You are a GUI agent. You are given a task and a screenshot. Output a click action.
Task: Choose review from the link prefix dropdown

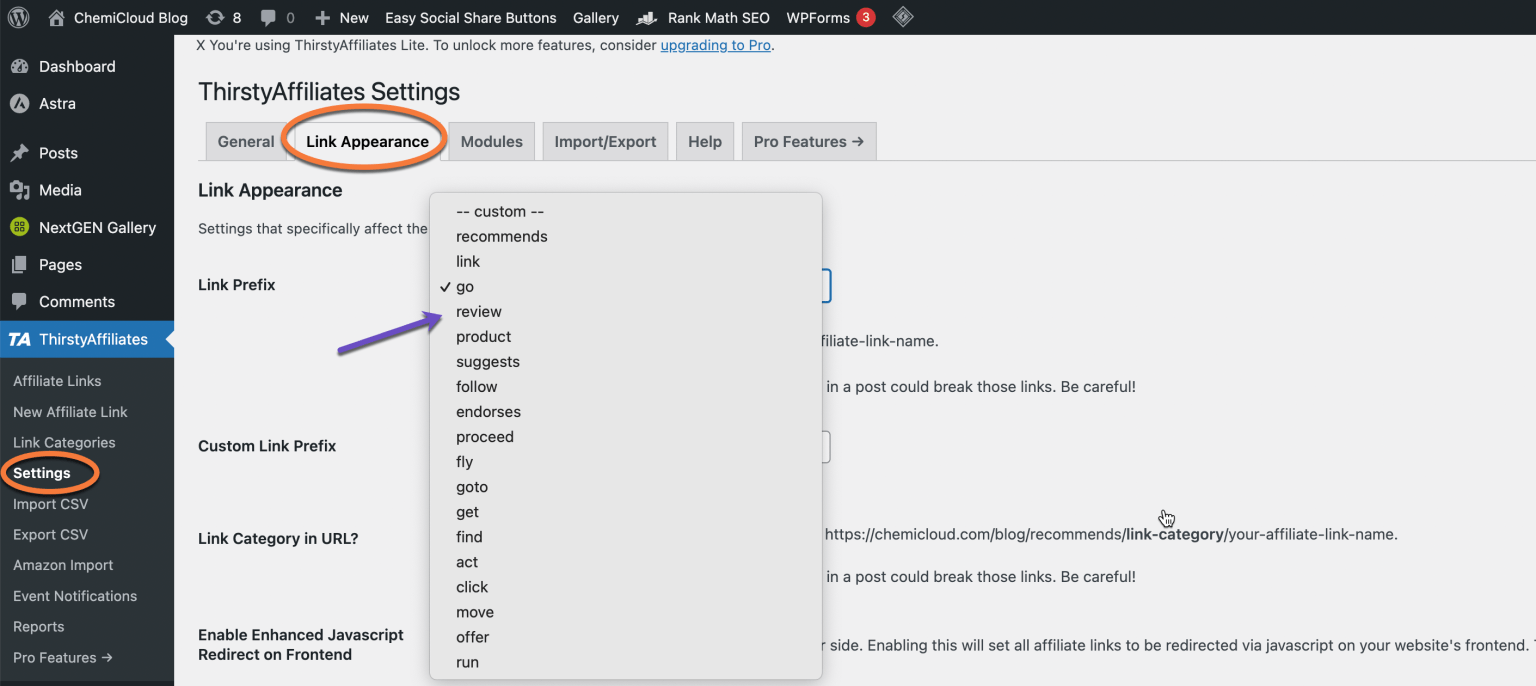[x=478, y=311]
